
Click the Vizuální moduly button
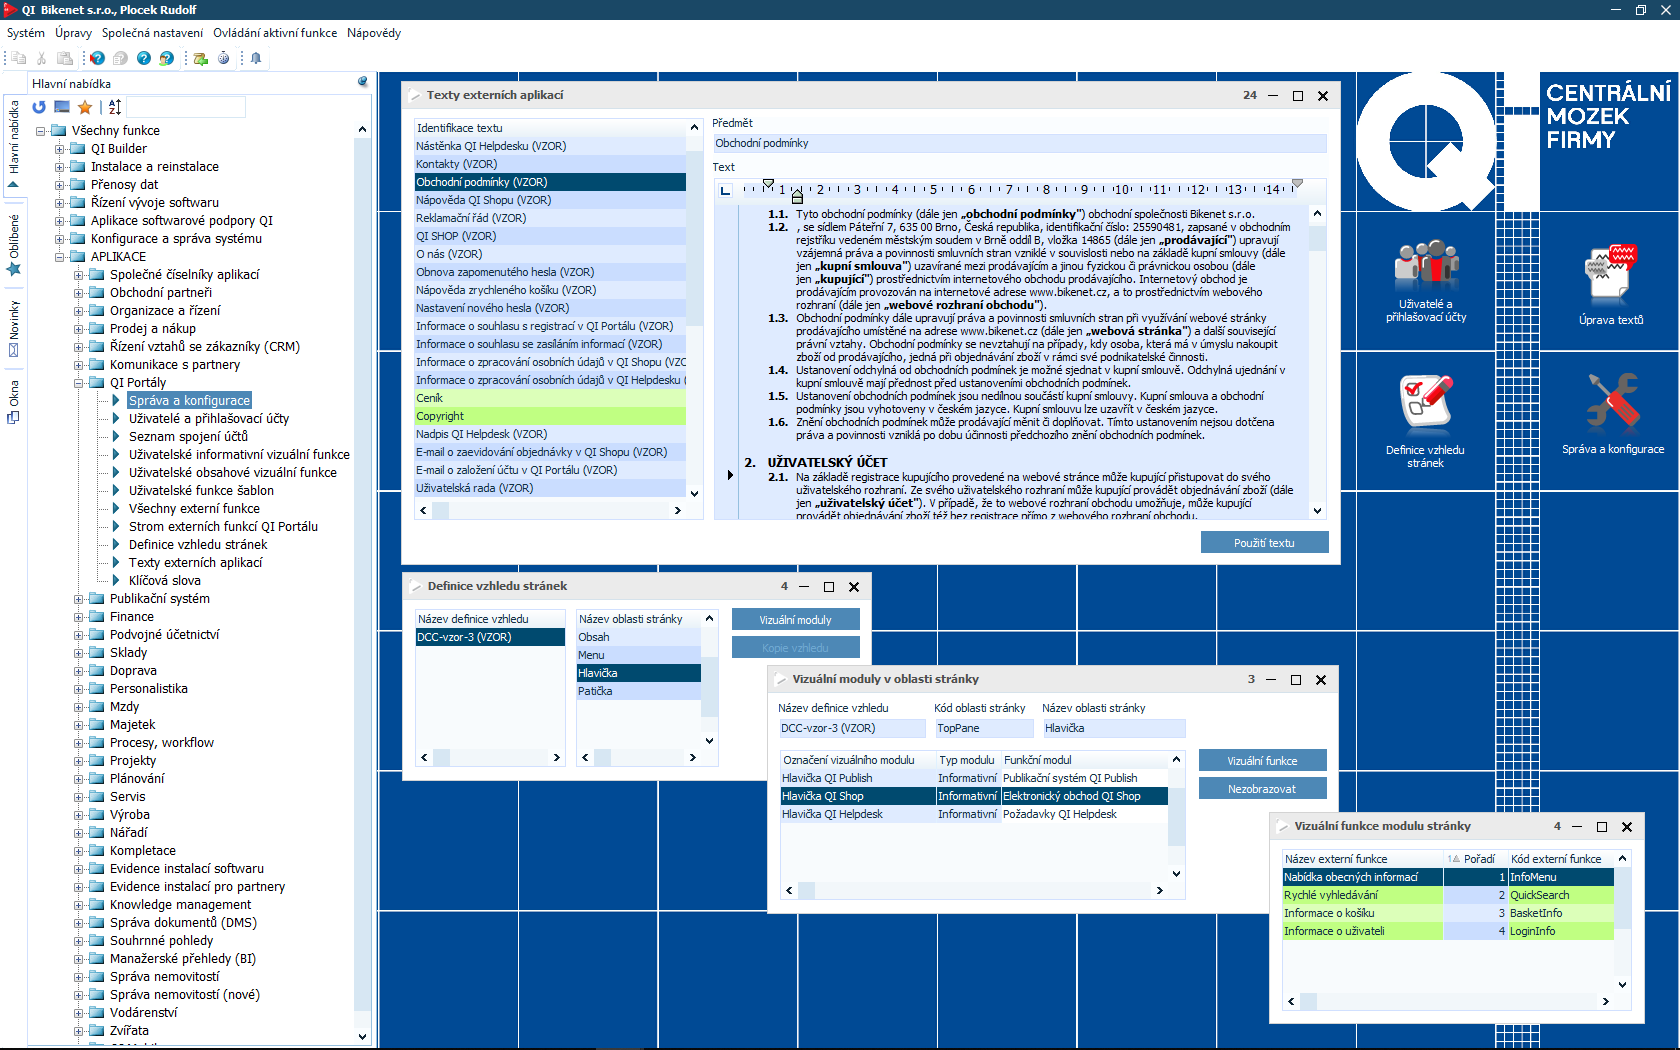795,620
